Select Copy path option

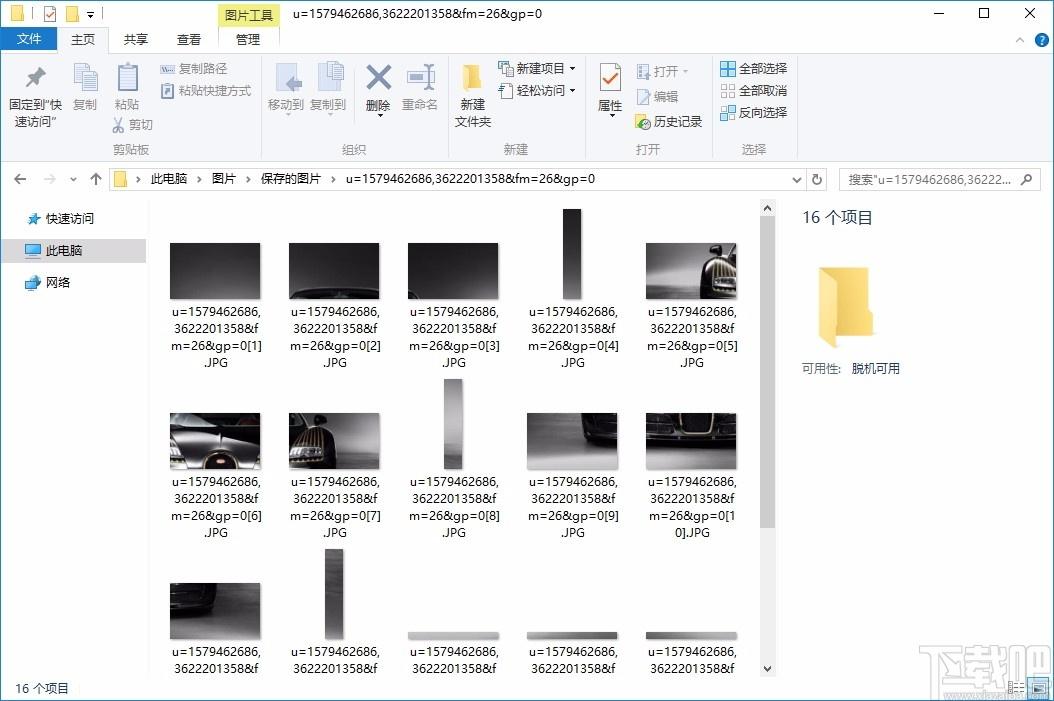click(194, 69)
